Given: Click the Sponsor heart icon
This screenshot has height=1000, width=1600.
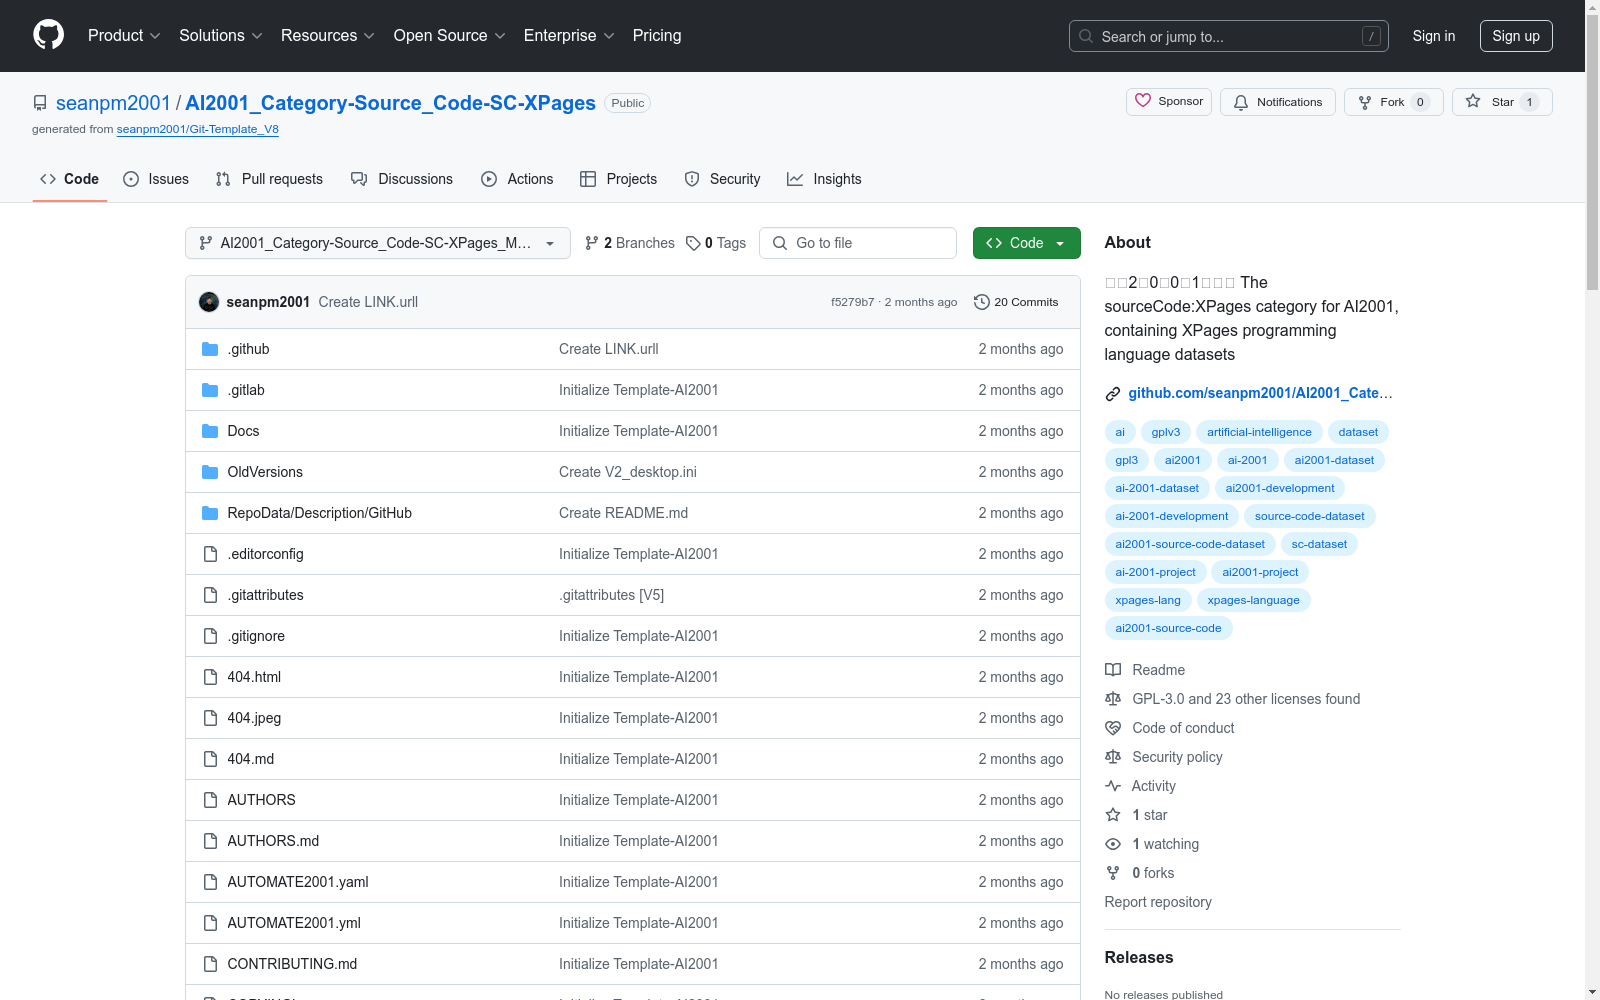Looking at the screenshot, I should 1143,101.
